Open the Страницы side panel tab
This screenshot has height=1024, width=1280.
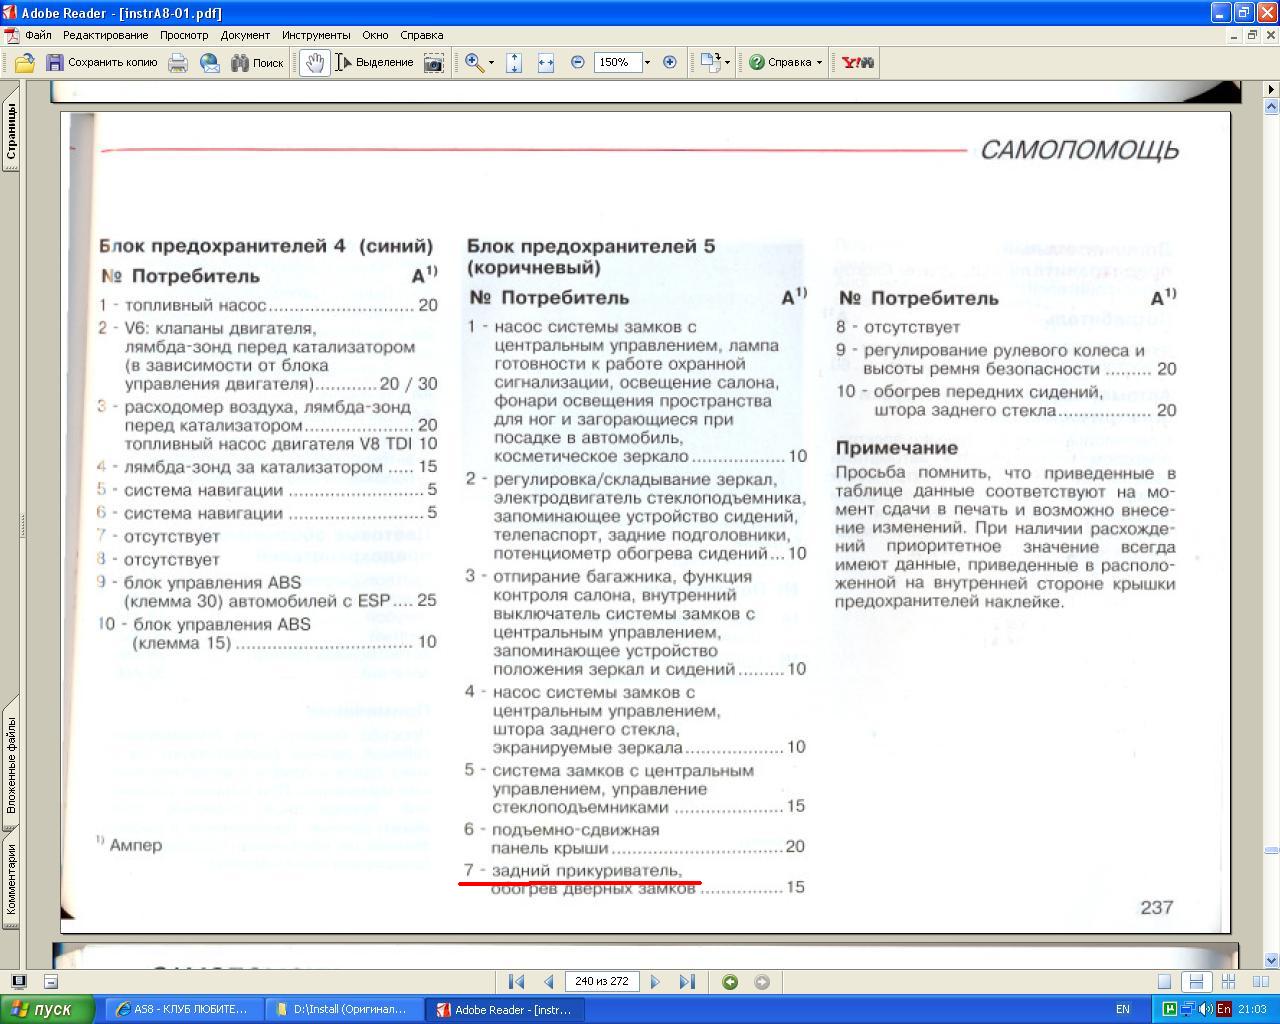point(11,132)
